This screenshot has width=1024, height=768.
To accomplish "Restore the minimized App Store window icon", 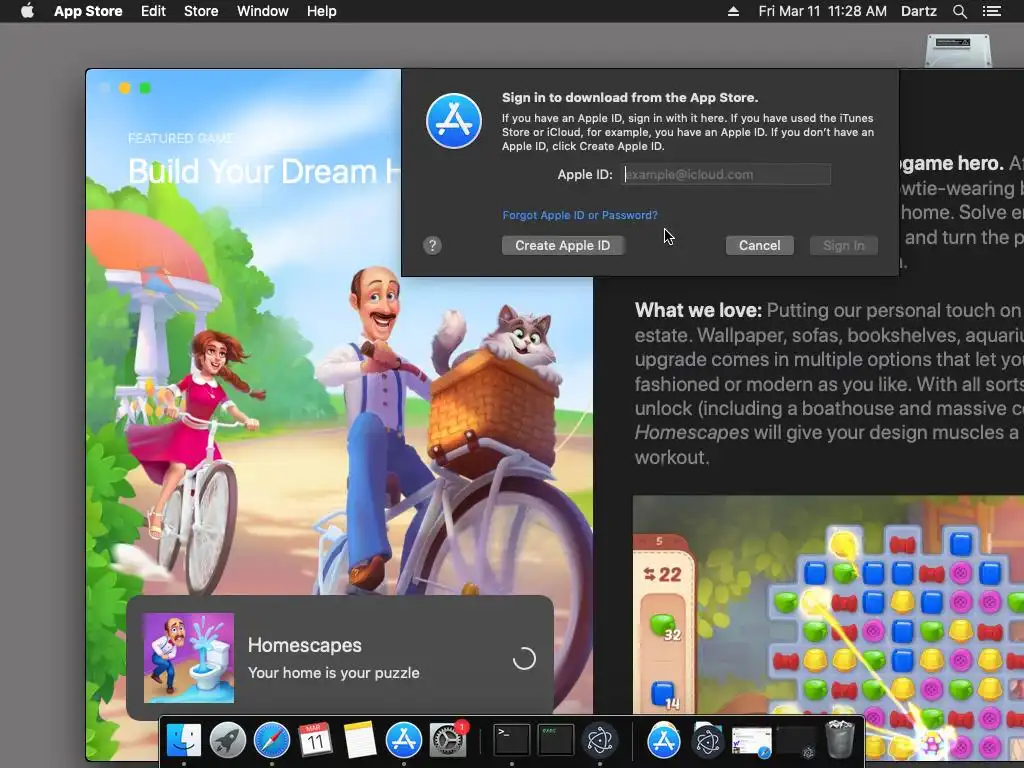I will 664,740.
